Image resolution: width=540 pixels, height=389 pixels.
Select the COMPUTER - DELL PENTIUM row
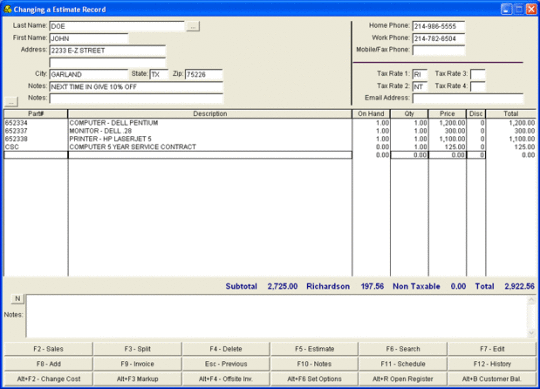coord(270,123)
